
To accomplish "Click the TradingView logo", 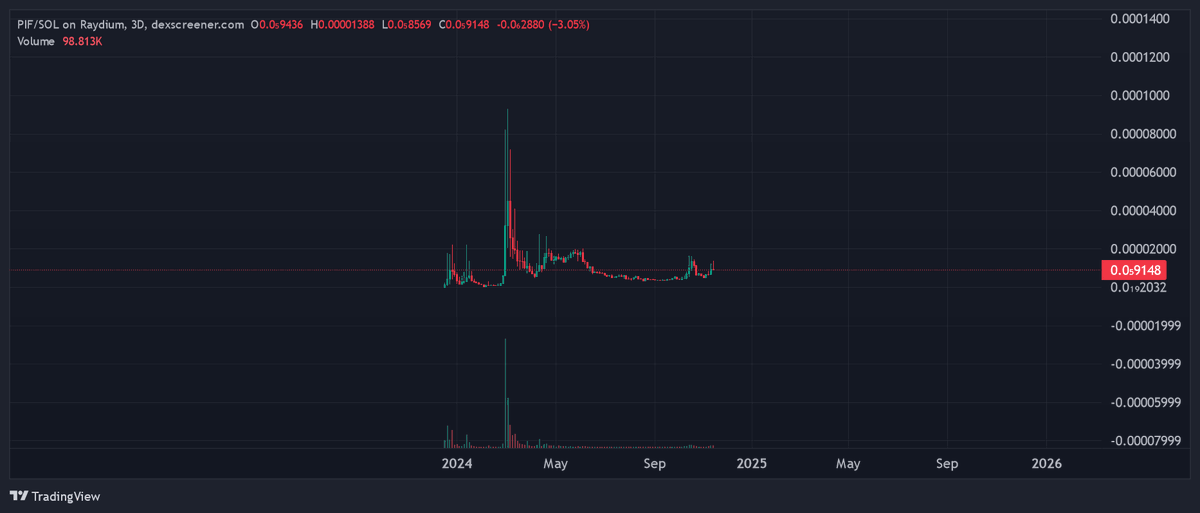I will click(x=55, y=496).
